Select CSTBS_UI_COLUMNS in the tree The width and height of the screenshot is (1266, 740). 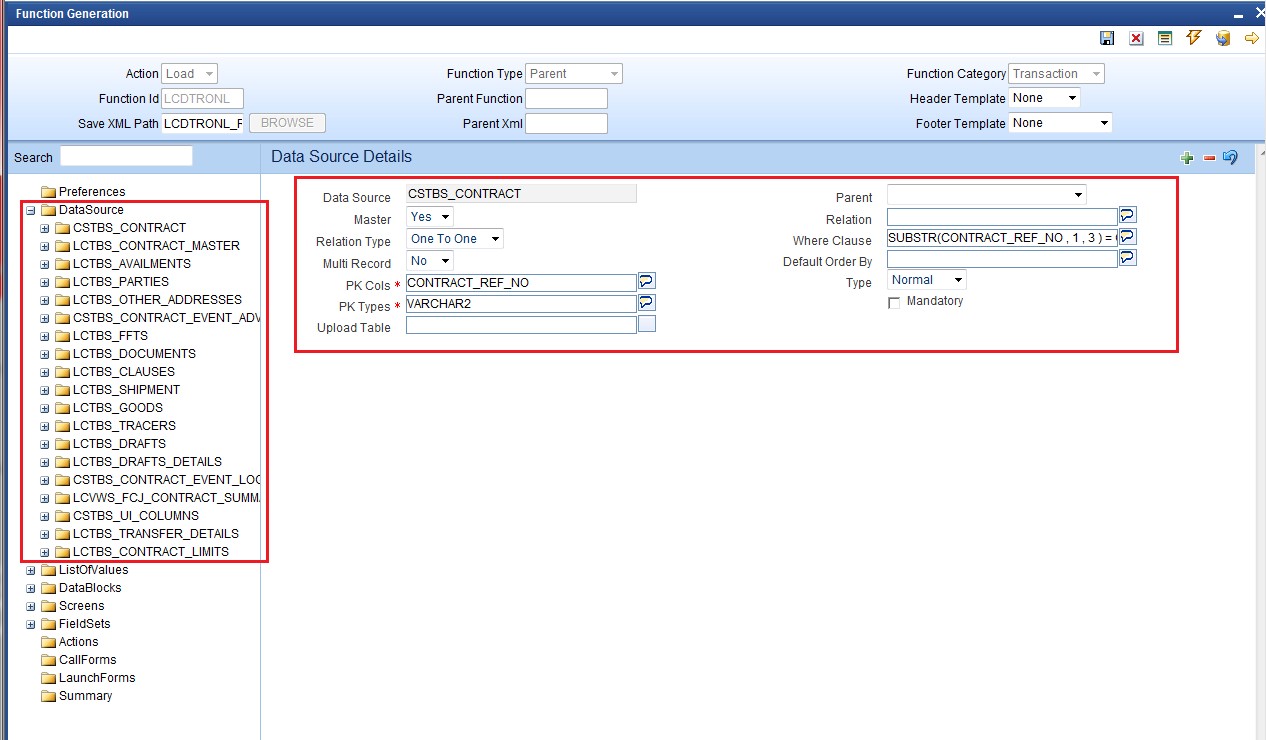pyautogui.click(x=136, y=516)
